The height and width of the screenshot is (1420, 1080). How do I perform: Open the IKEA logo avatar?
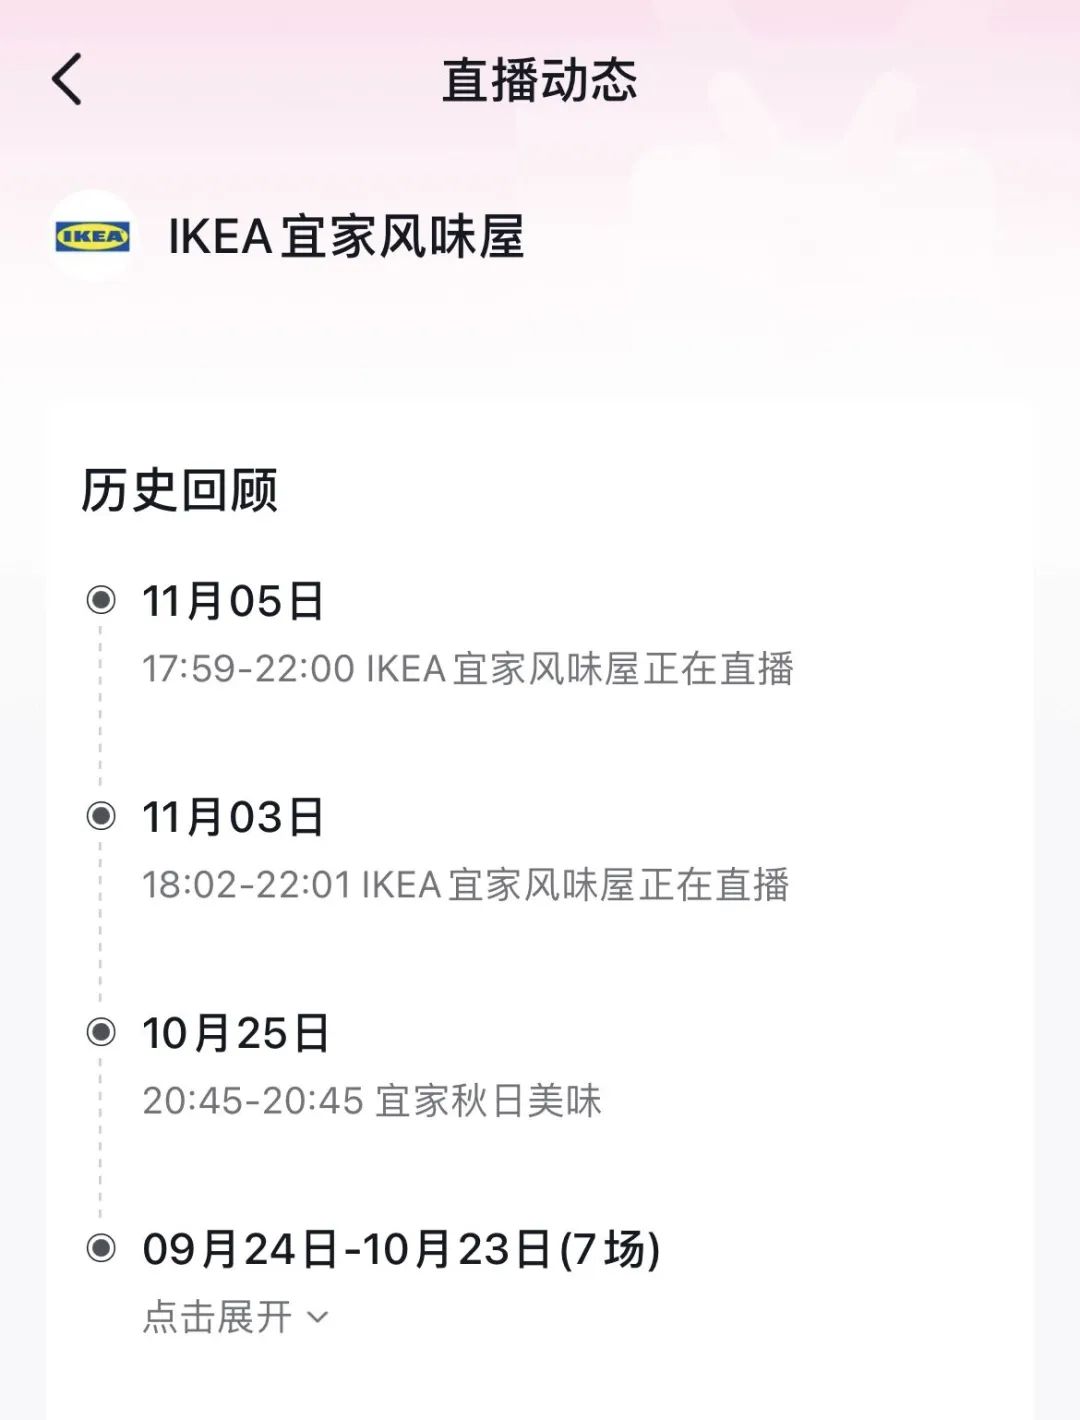[92, 237]
